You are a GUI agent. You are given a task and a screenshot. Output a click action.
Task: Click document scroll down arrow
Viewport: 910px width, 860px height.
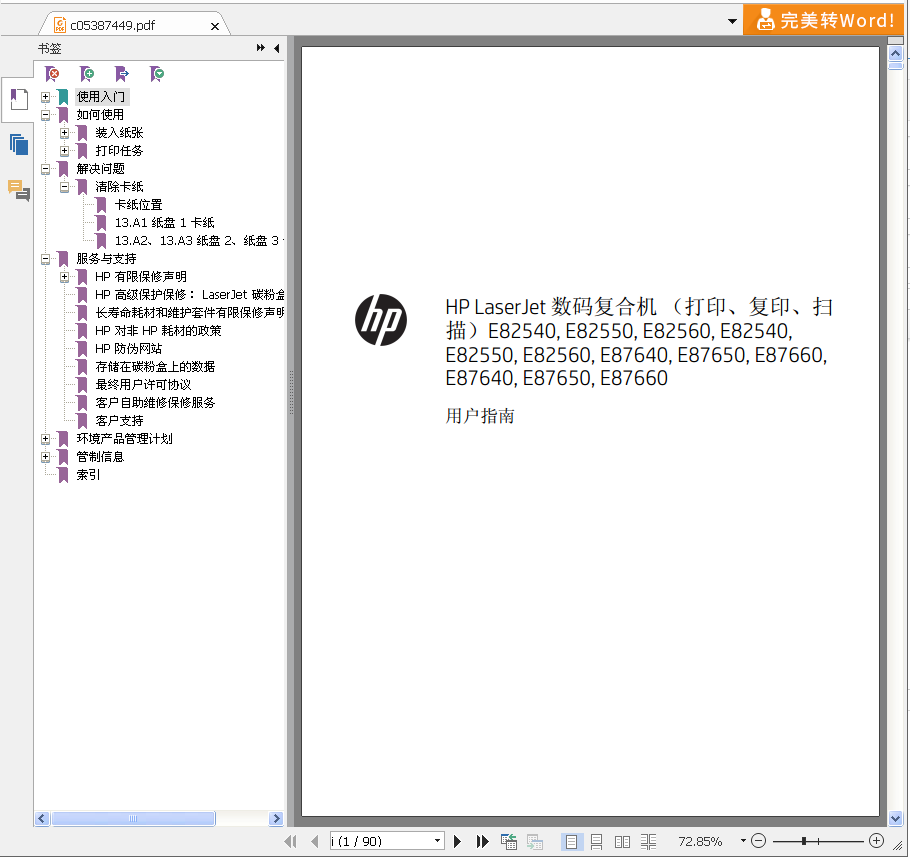coord(895,819)
